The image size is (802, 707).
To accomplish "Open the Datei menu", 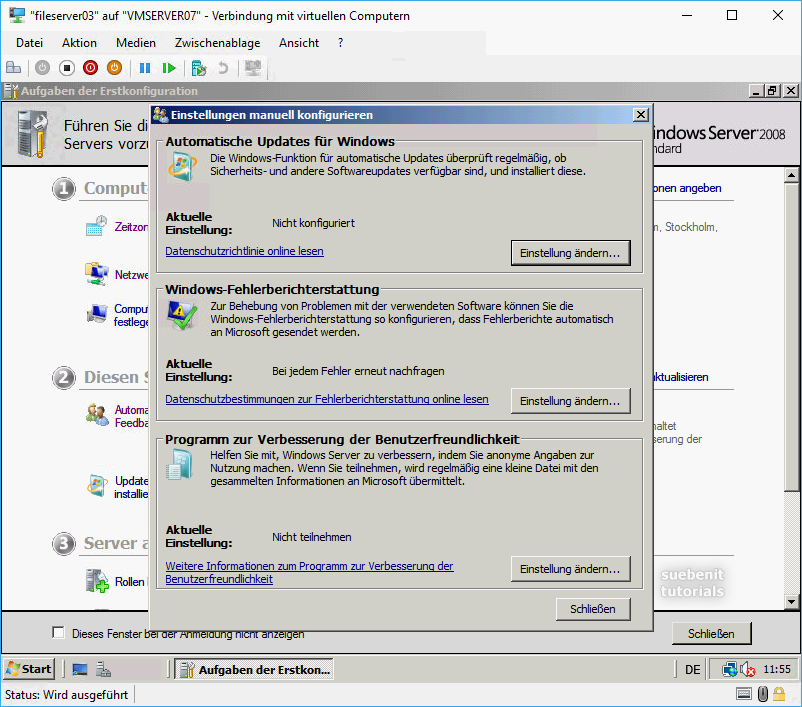I will pos(29,43).
